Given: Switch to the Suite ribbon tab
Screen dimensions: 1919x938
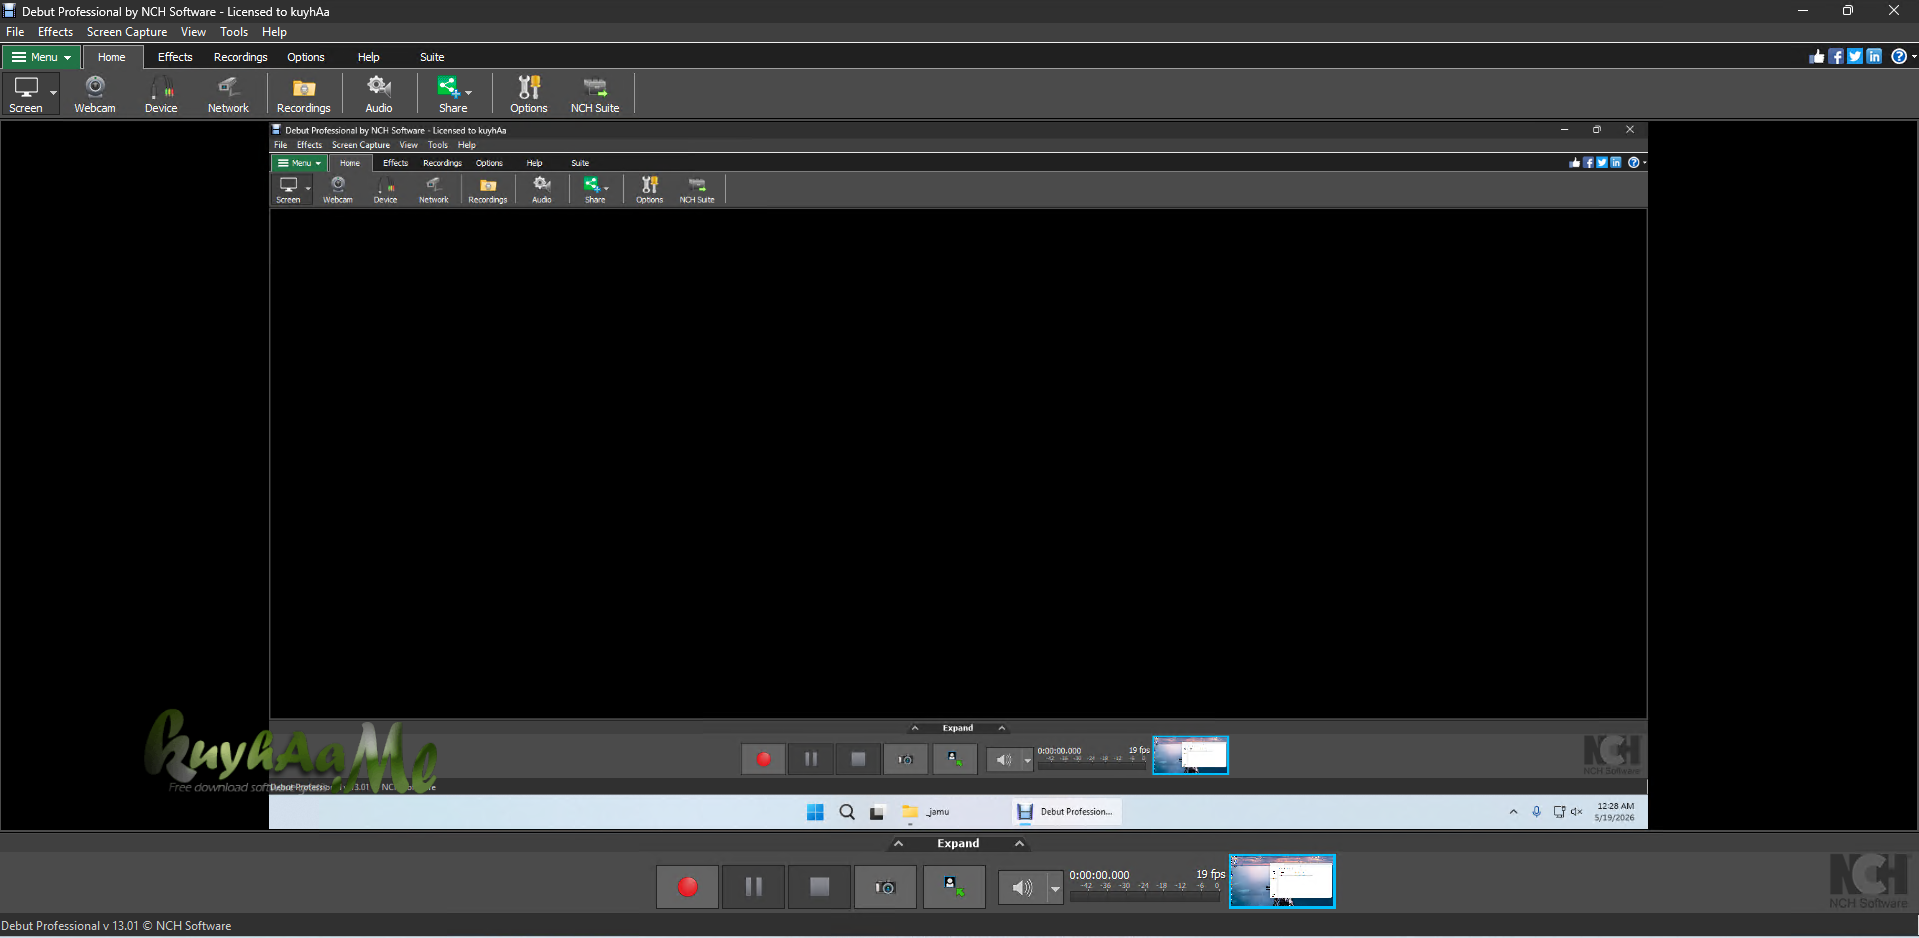Looking at the screenshot, I should 432,57.
